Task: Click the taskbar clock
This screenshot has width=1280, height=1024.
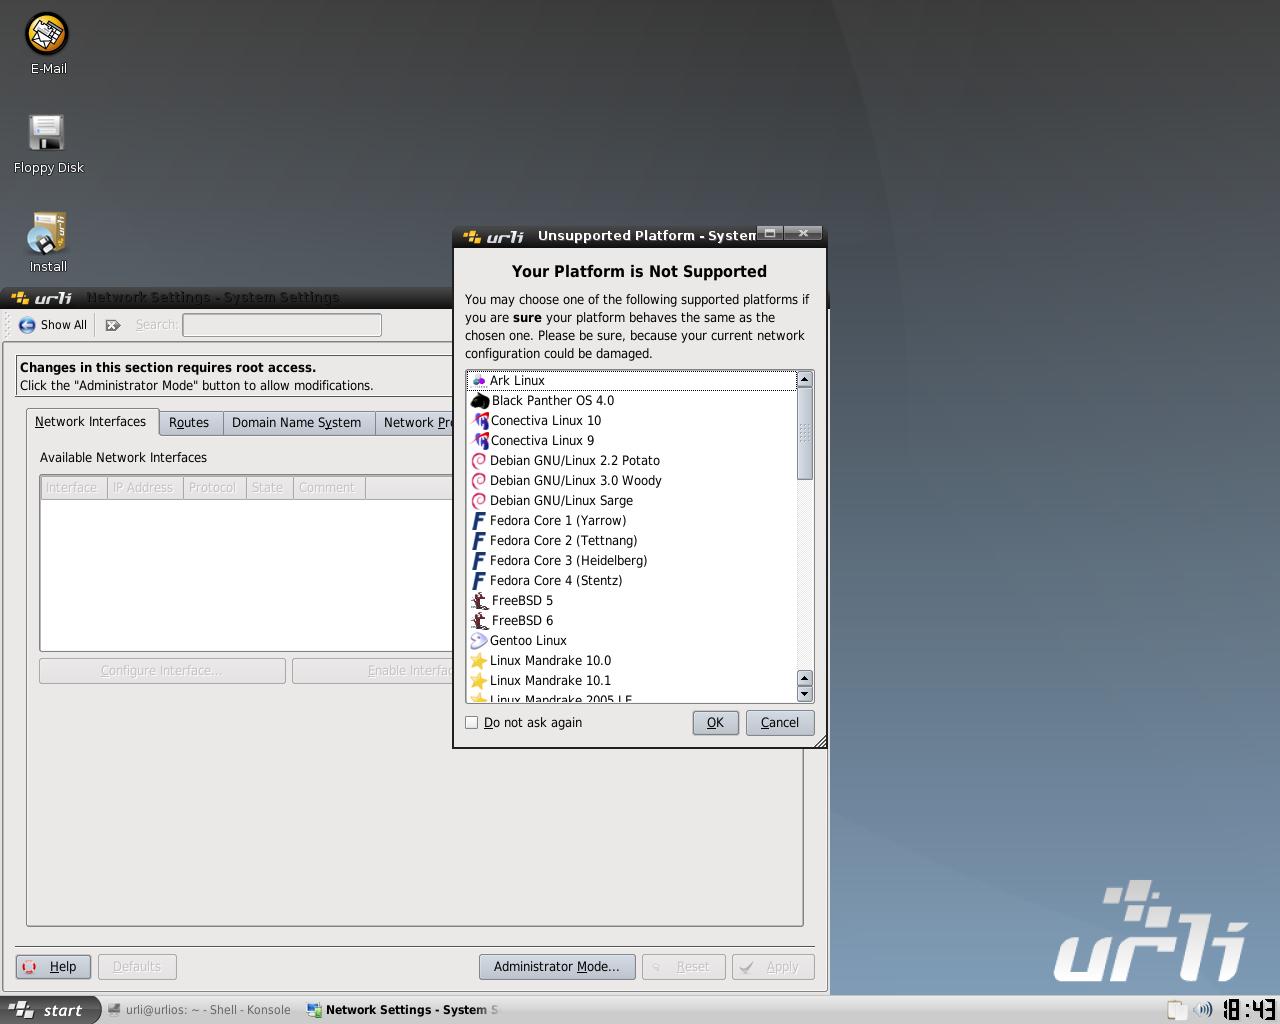Action: [x=1249, y=1009]
